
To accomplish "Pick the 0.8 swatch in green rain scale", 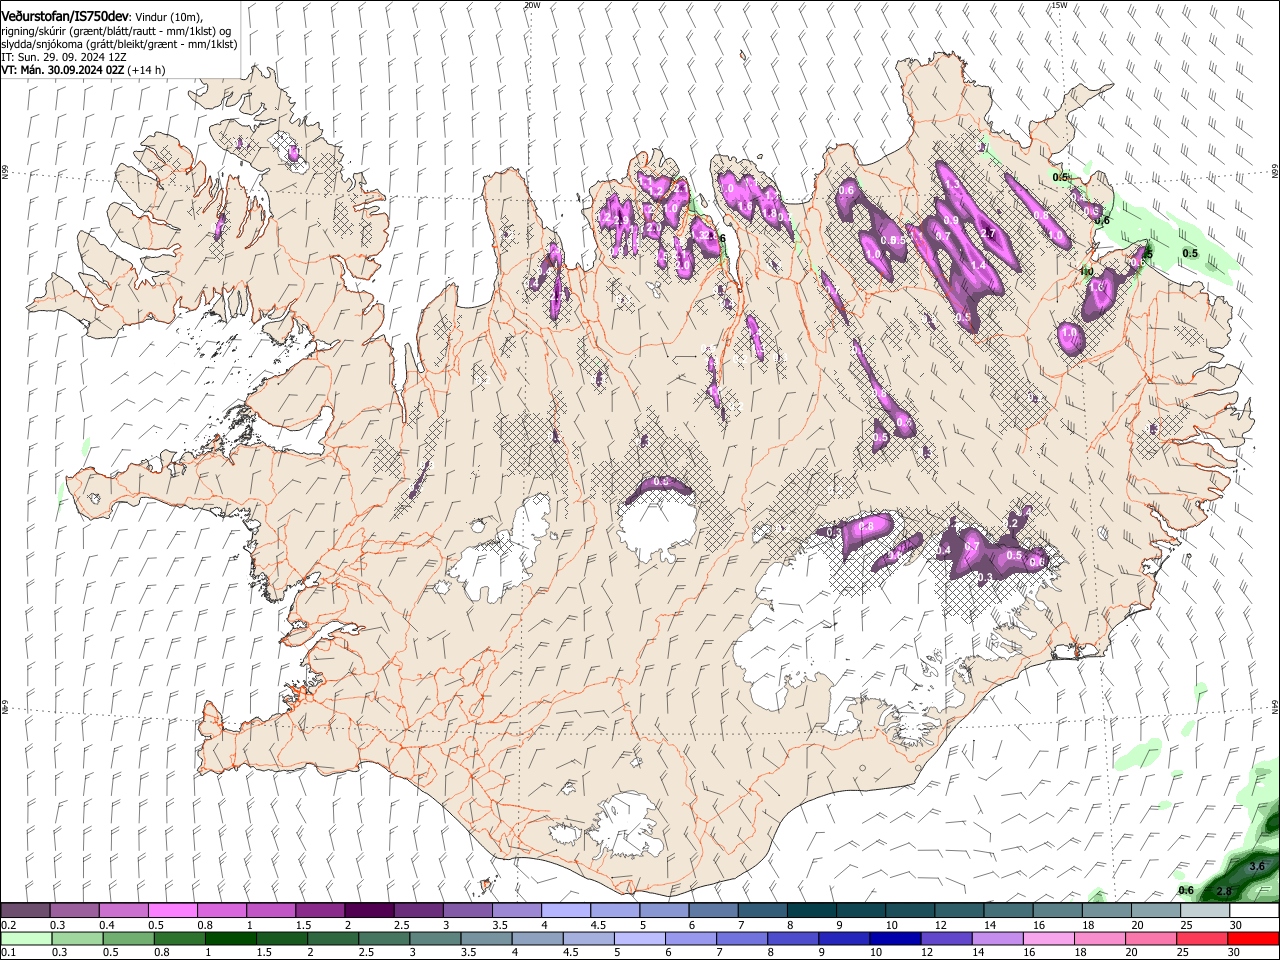I will coord(179,938).
